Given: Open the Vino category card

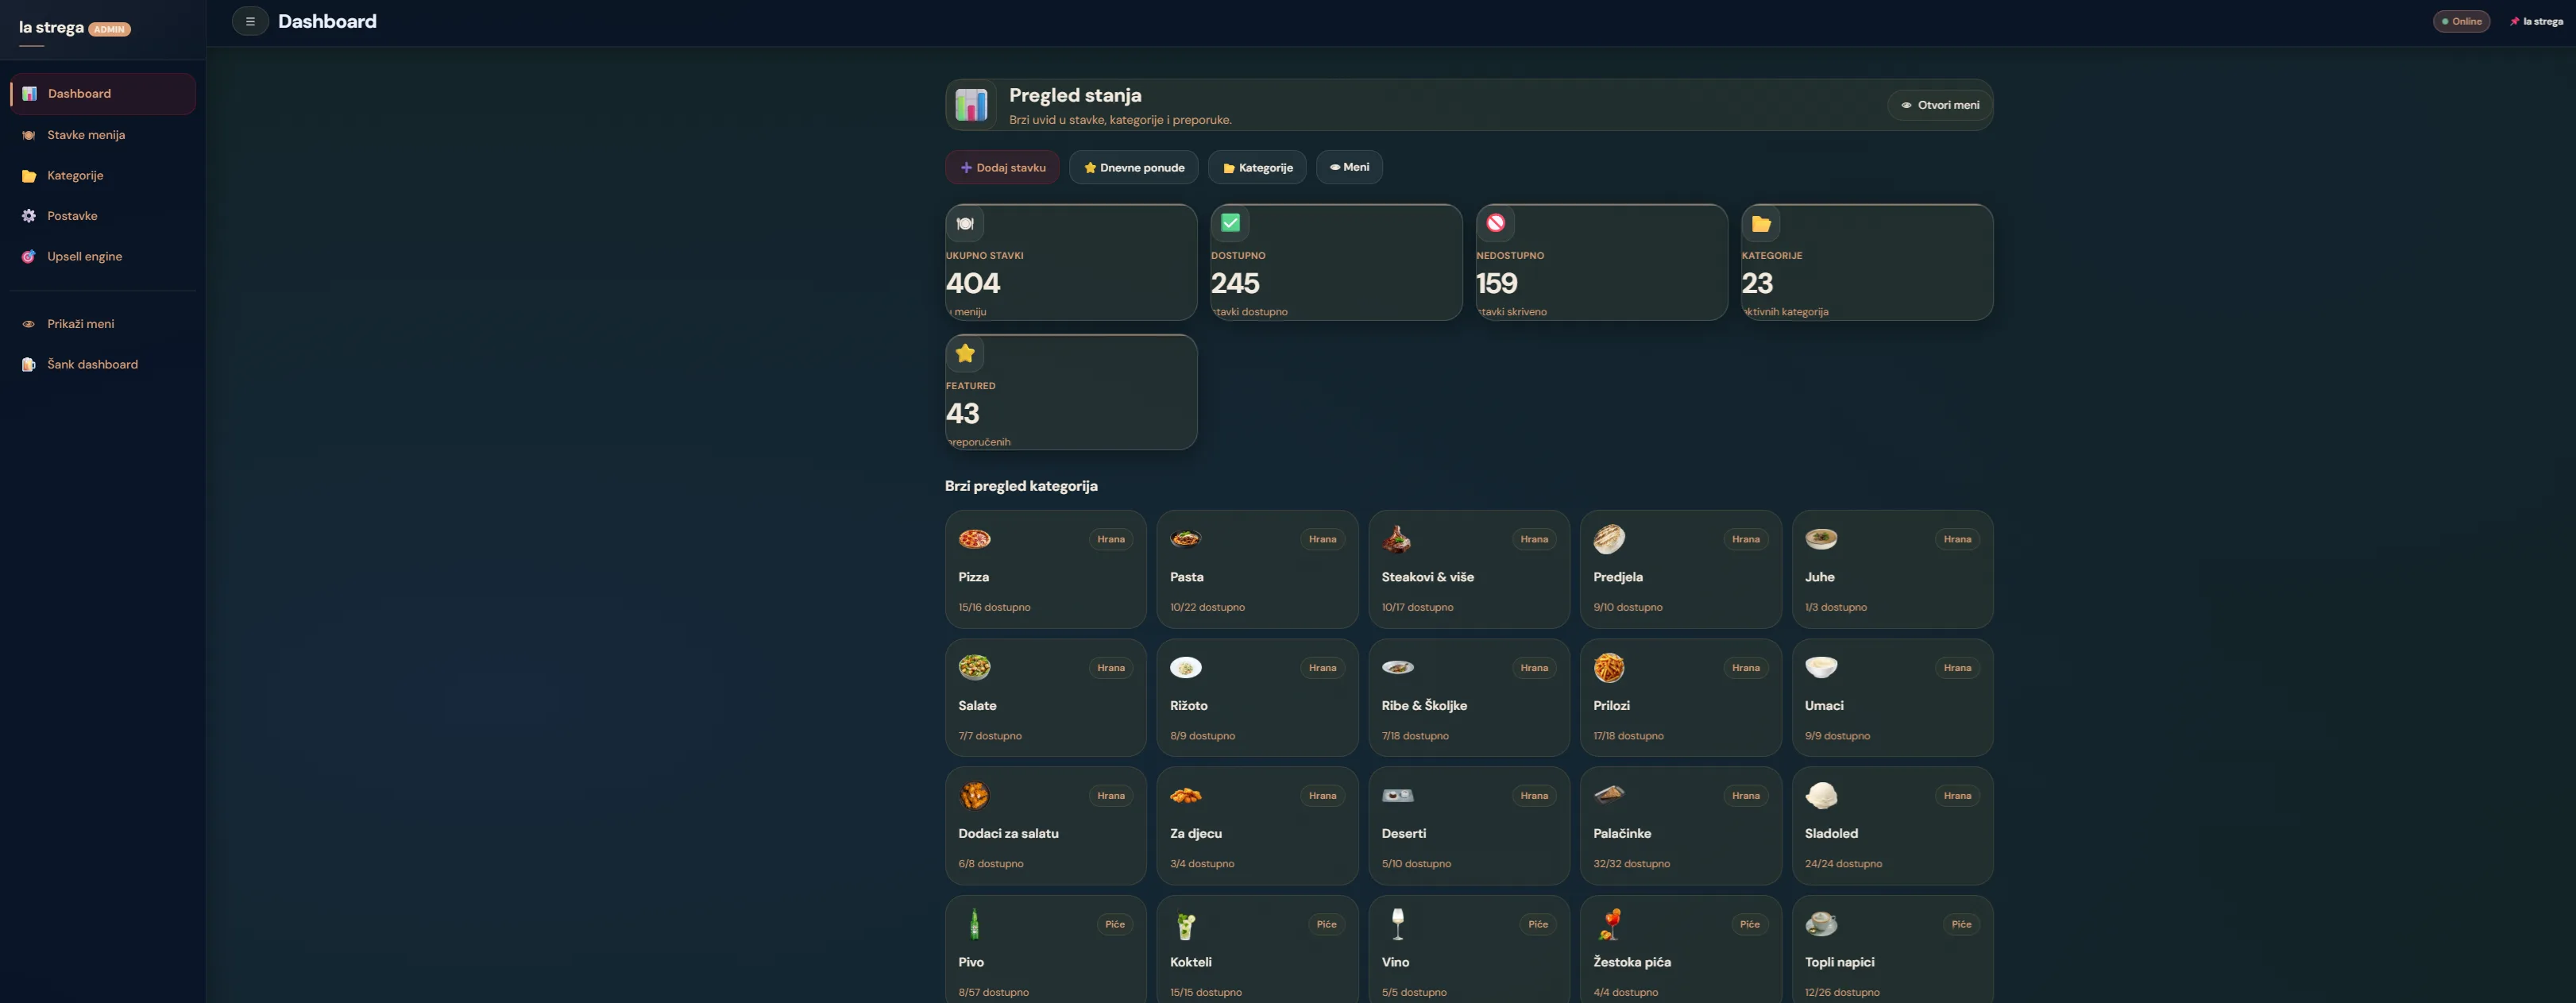Looking at the screenshot, I should pos(1469,949).
